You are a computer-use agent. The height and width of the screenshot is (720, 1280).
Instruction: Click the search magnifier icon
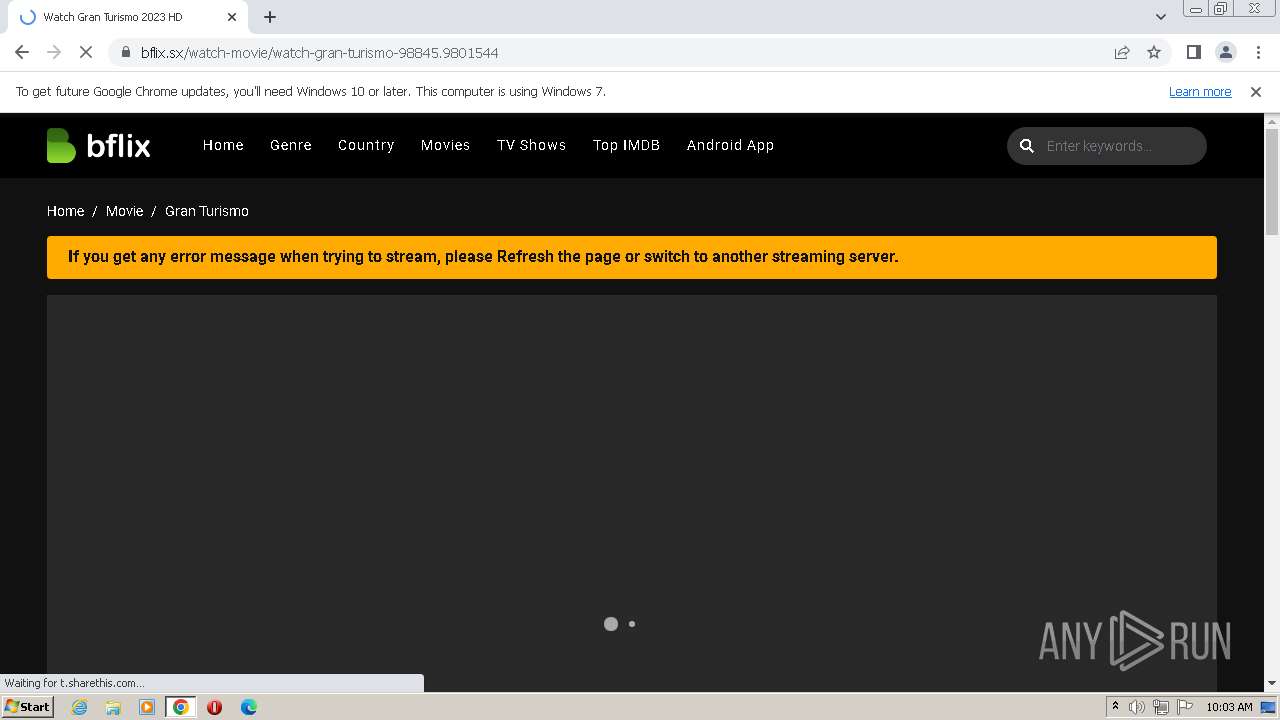pos(1026,146)
